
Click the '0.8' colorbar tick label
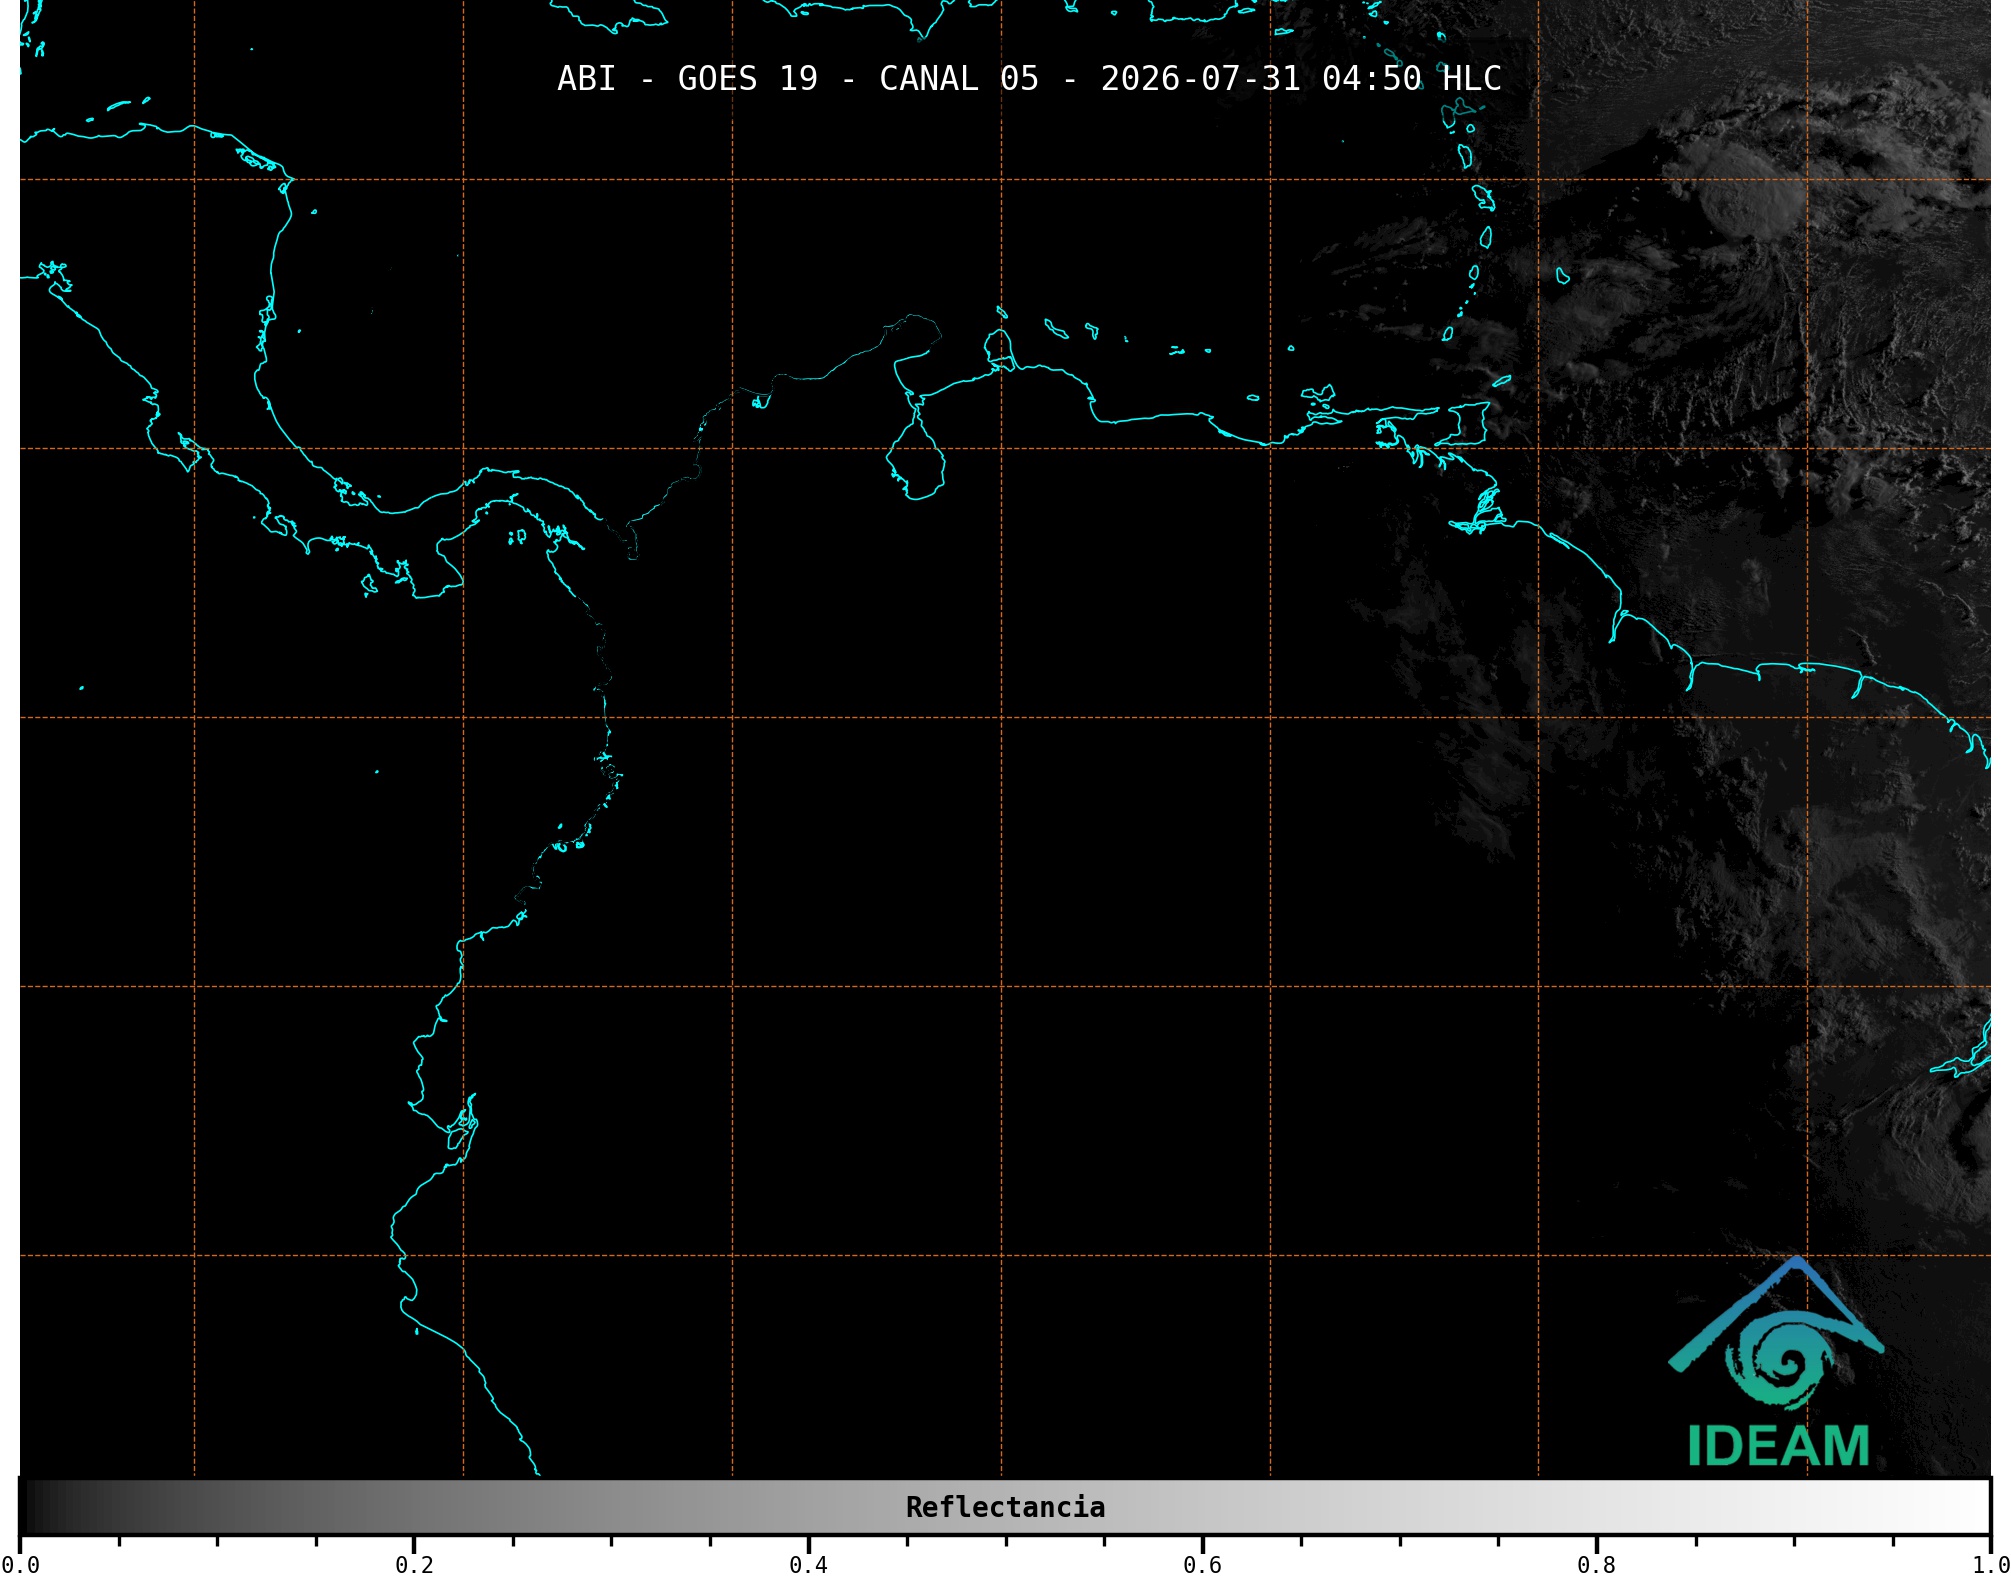[1597, 1565]
